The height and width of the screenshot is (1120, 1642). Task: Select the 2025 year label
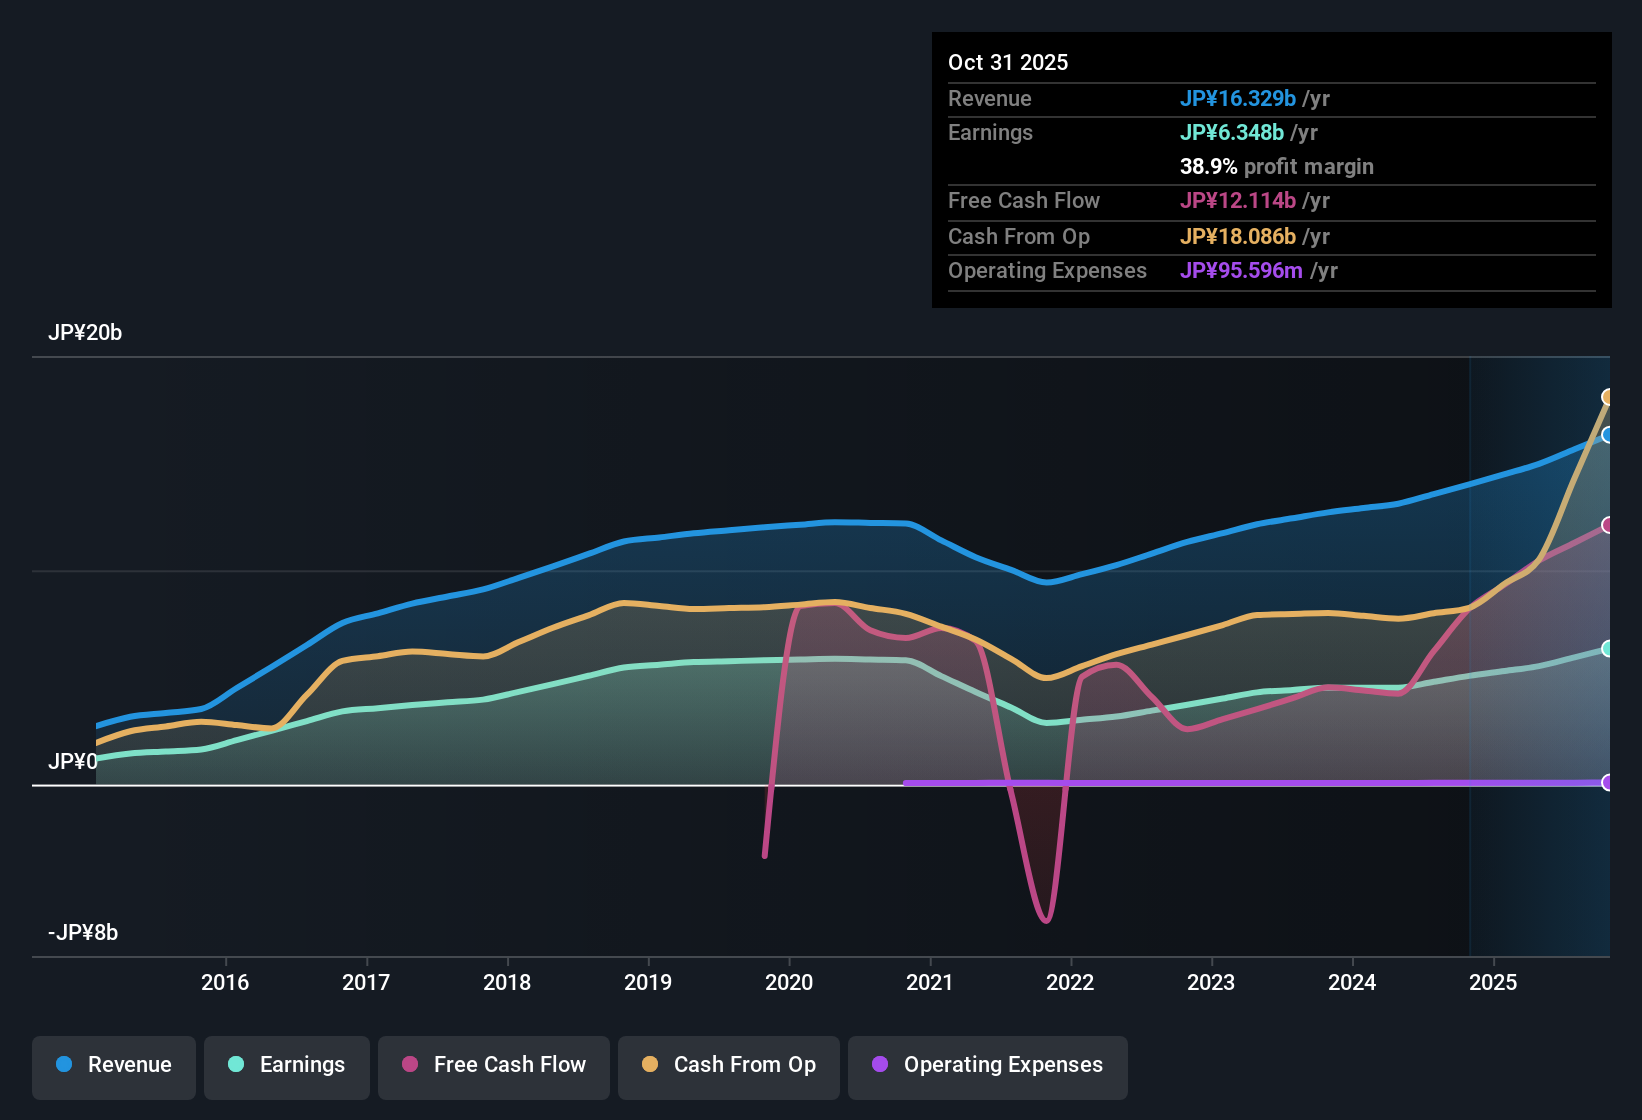point(1493,982)
